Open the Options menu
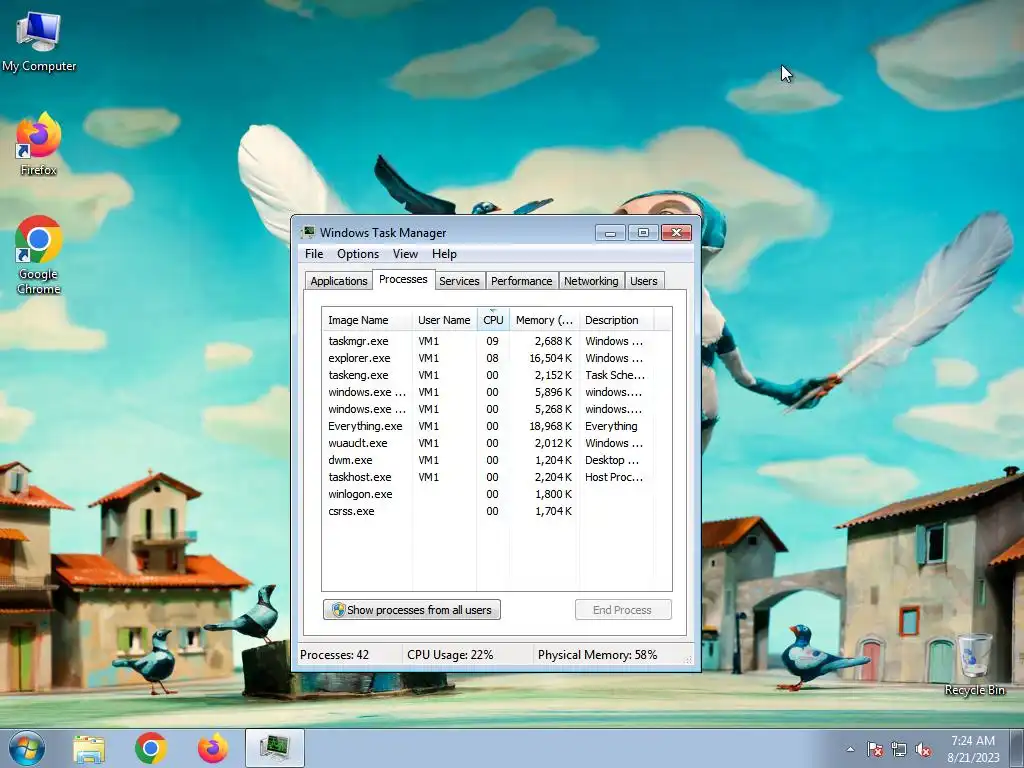 coord(358,254)
